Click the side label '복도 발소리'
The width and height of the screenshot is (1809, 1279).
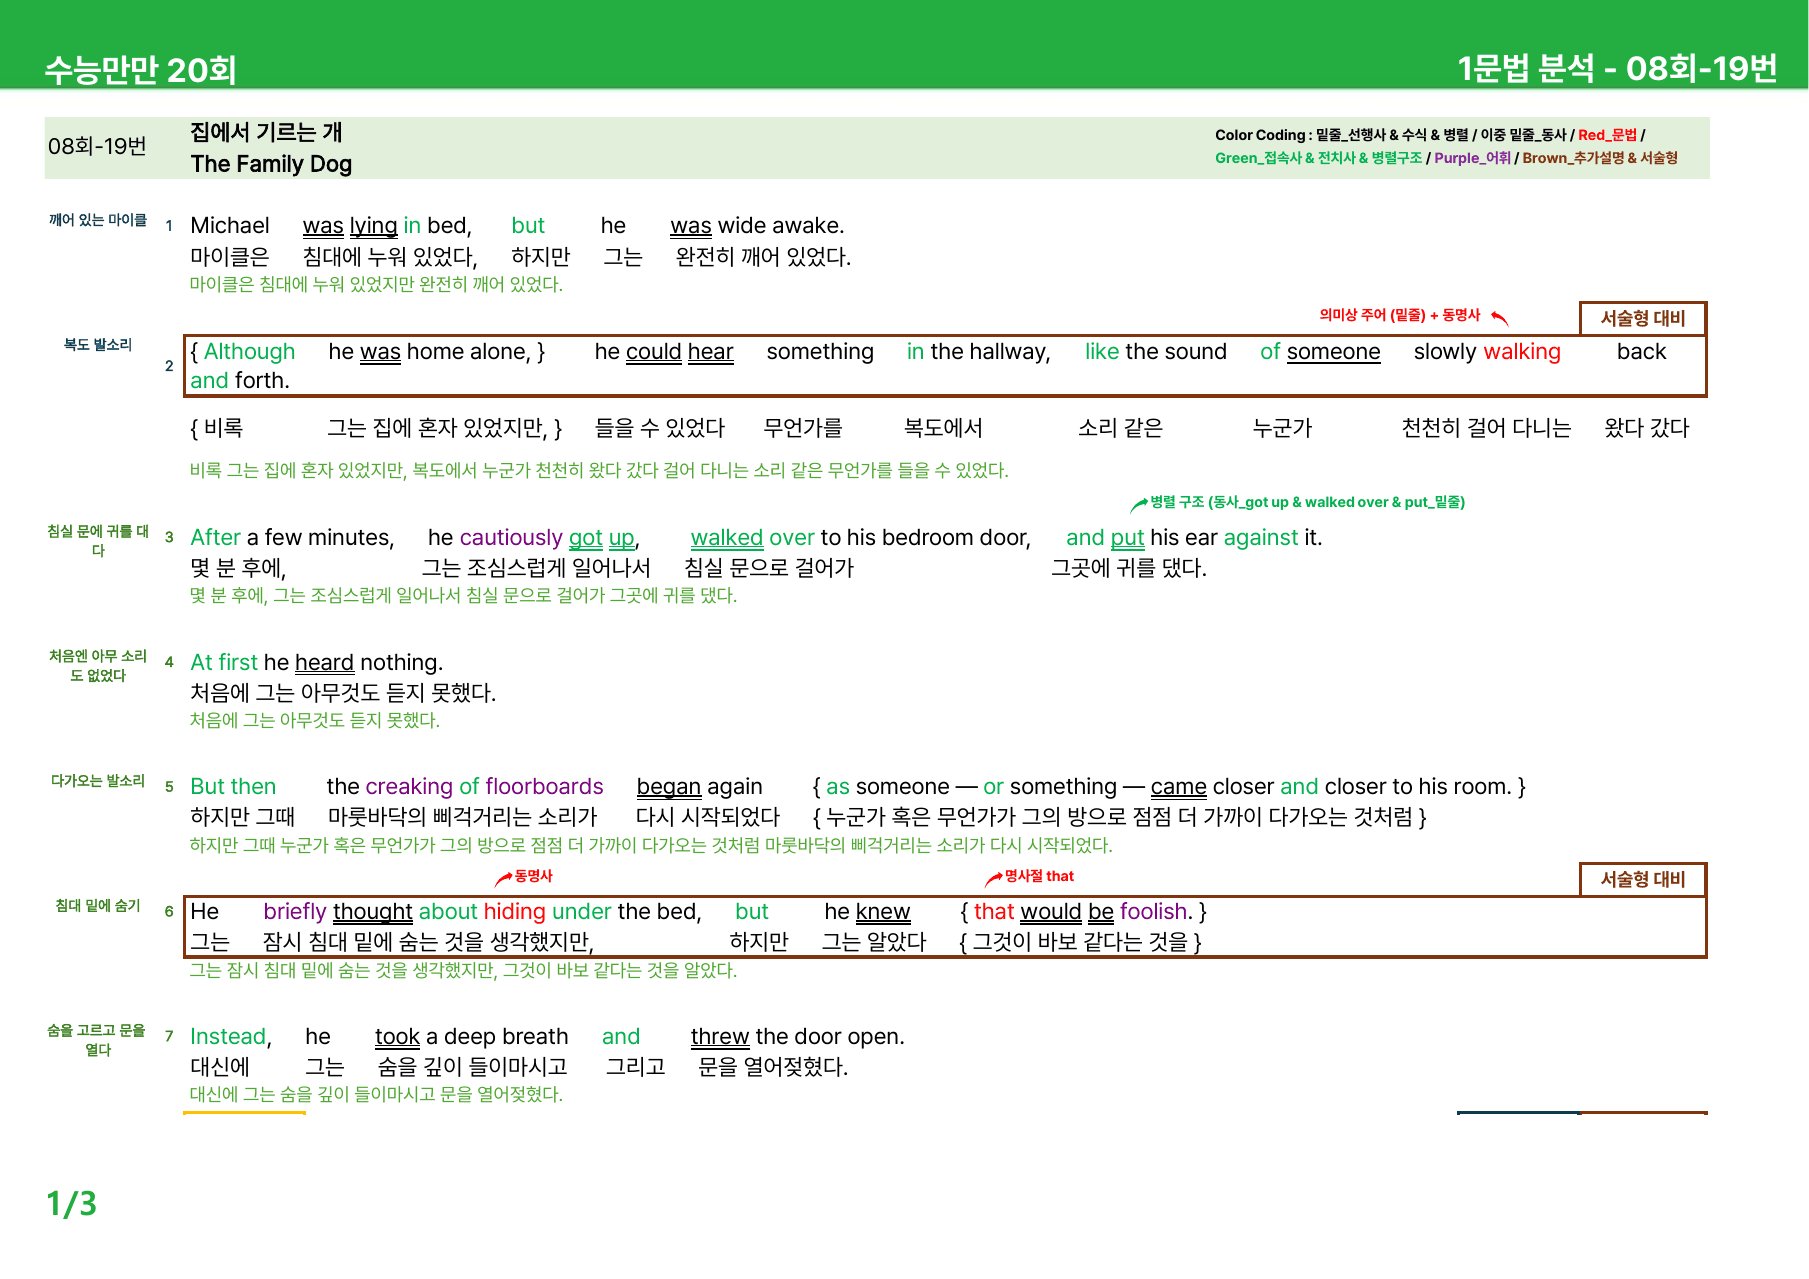(x=98, y=345)
